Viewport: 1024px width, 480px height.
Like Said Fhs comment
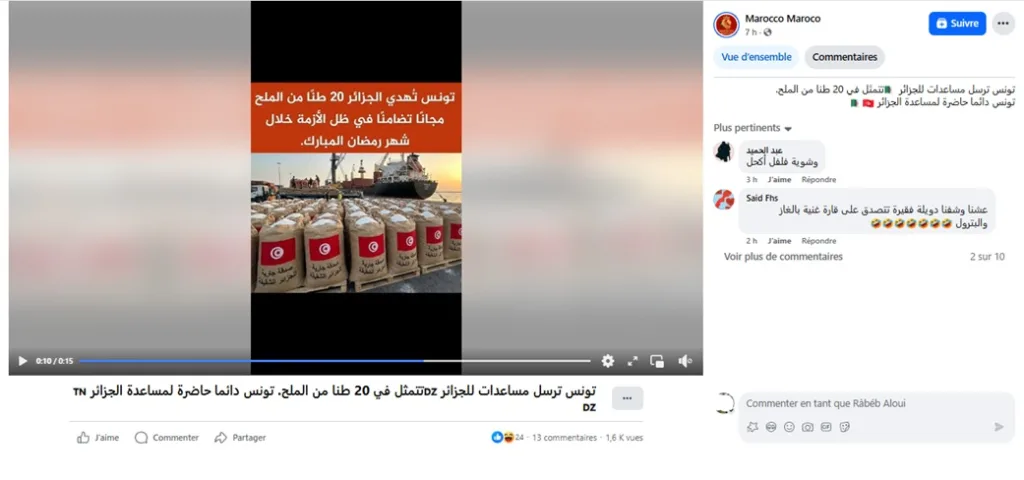click(x=779, y=241)
